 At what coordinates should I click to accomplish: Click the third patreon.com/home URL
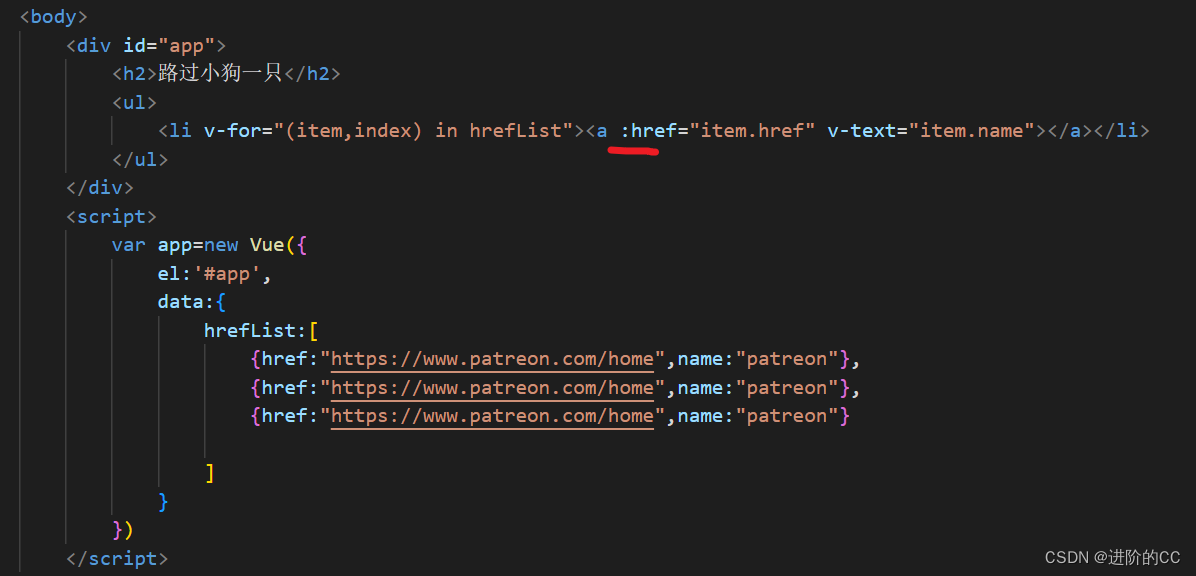click(x=491, y=415)
